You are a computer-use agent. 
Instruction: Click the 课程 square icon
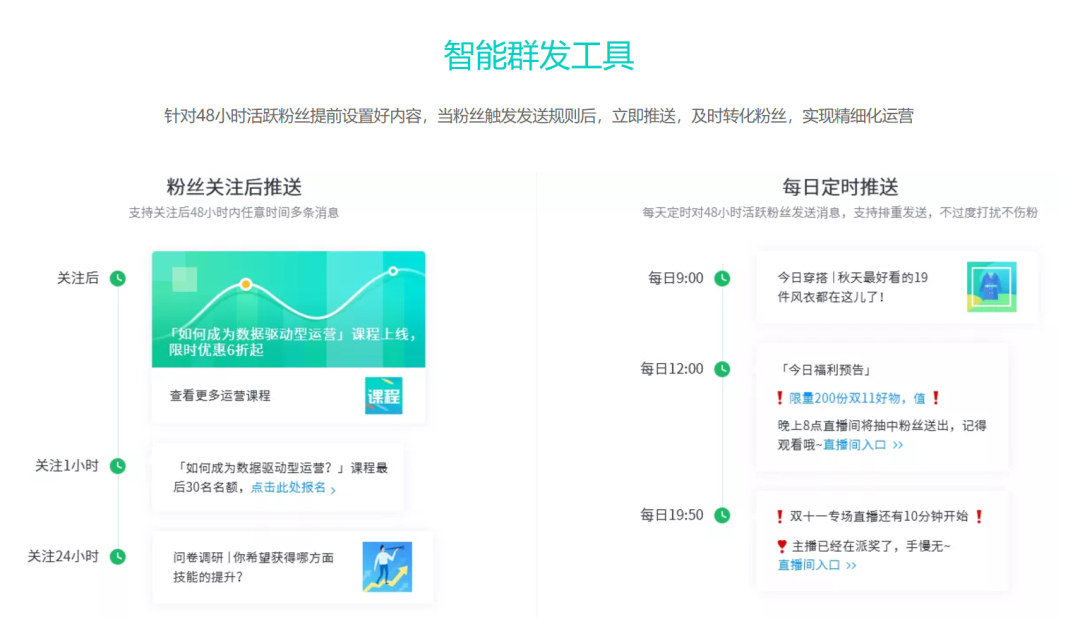coord(383,395)
